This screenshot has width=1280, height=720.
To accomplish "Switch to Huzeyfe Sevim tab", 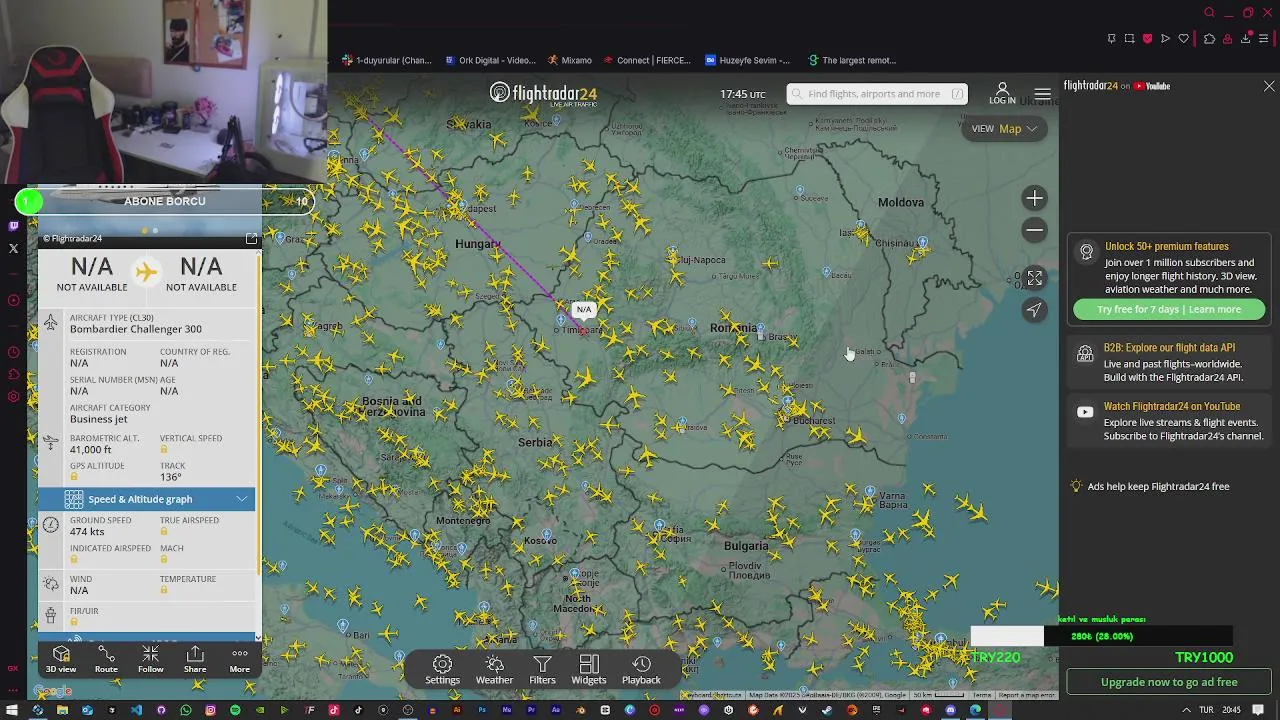I will coord(748,60).
